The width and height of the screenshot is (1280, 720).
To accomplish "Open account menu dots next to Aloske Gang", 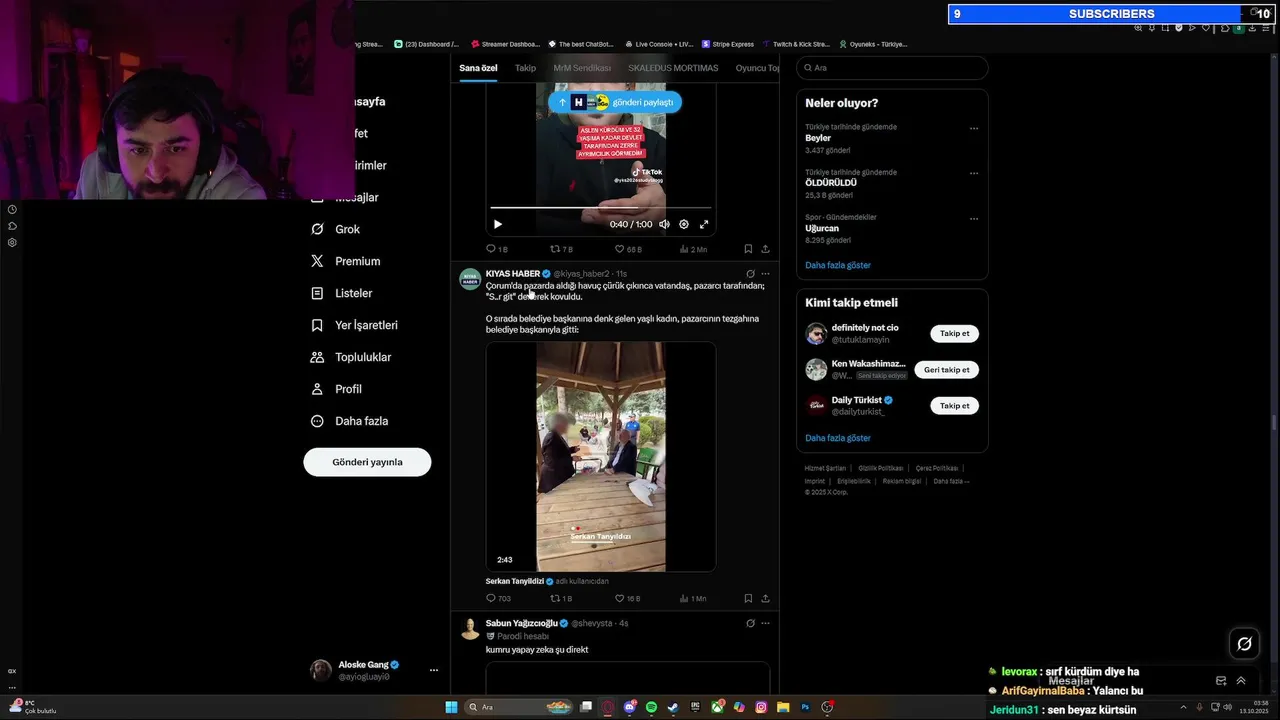I will [434, 670].
